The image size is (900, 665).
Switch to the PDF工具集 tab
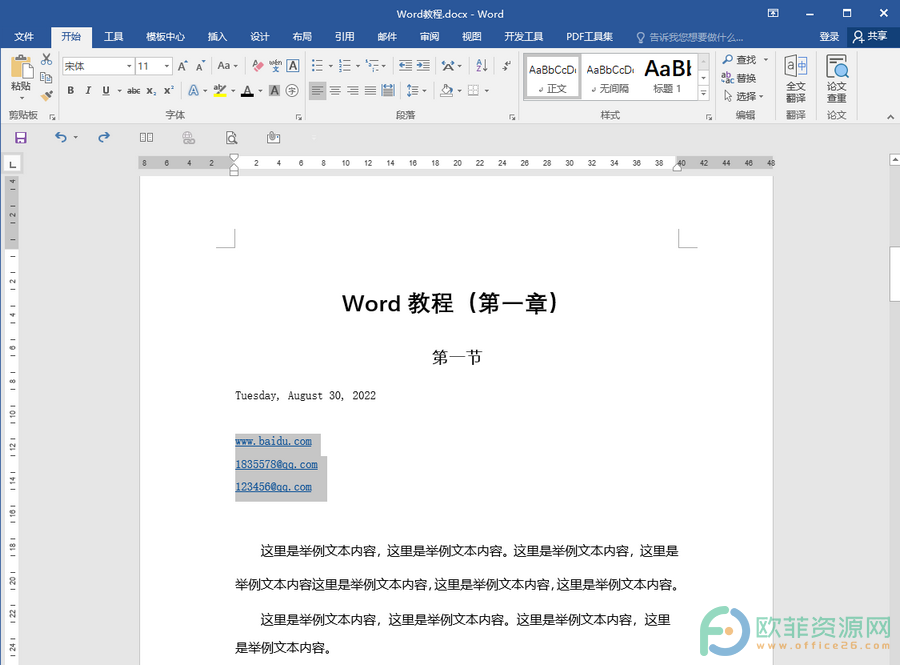pos(589,37)
